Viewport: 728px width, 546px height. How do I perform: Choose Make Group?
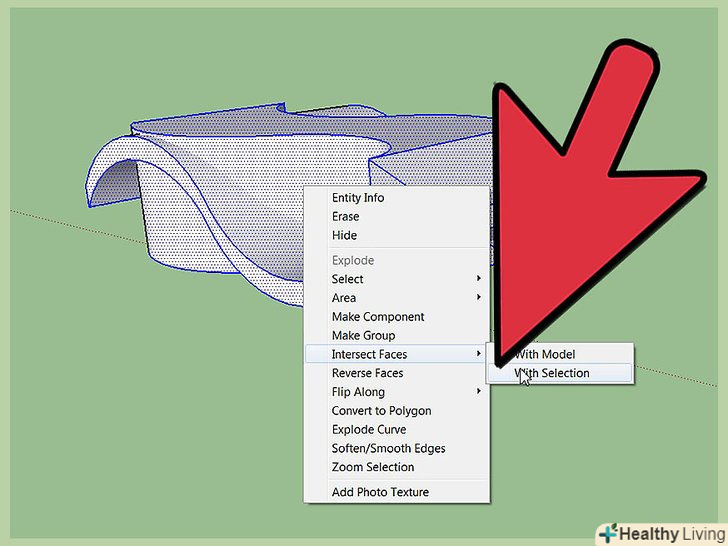[x=396, y=335]
